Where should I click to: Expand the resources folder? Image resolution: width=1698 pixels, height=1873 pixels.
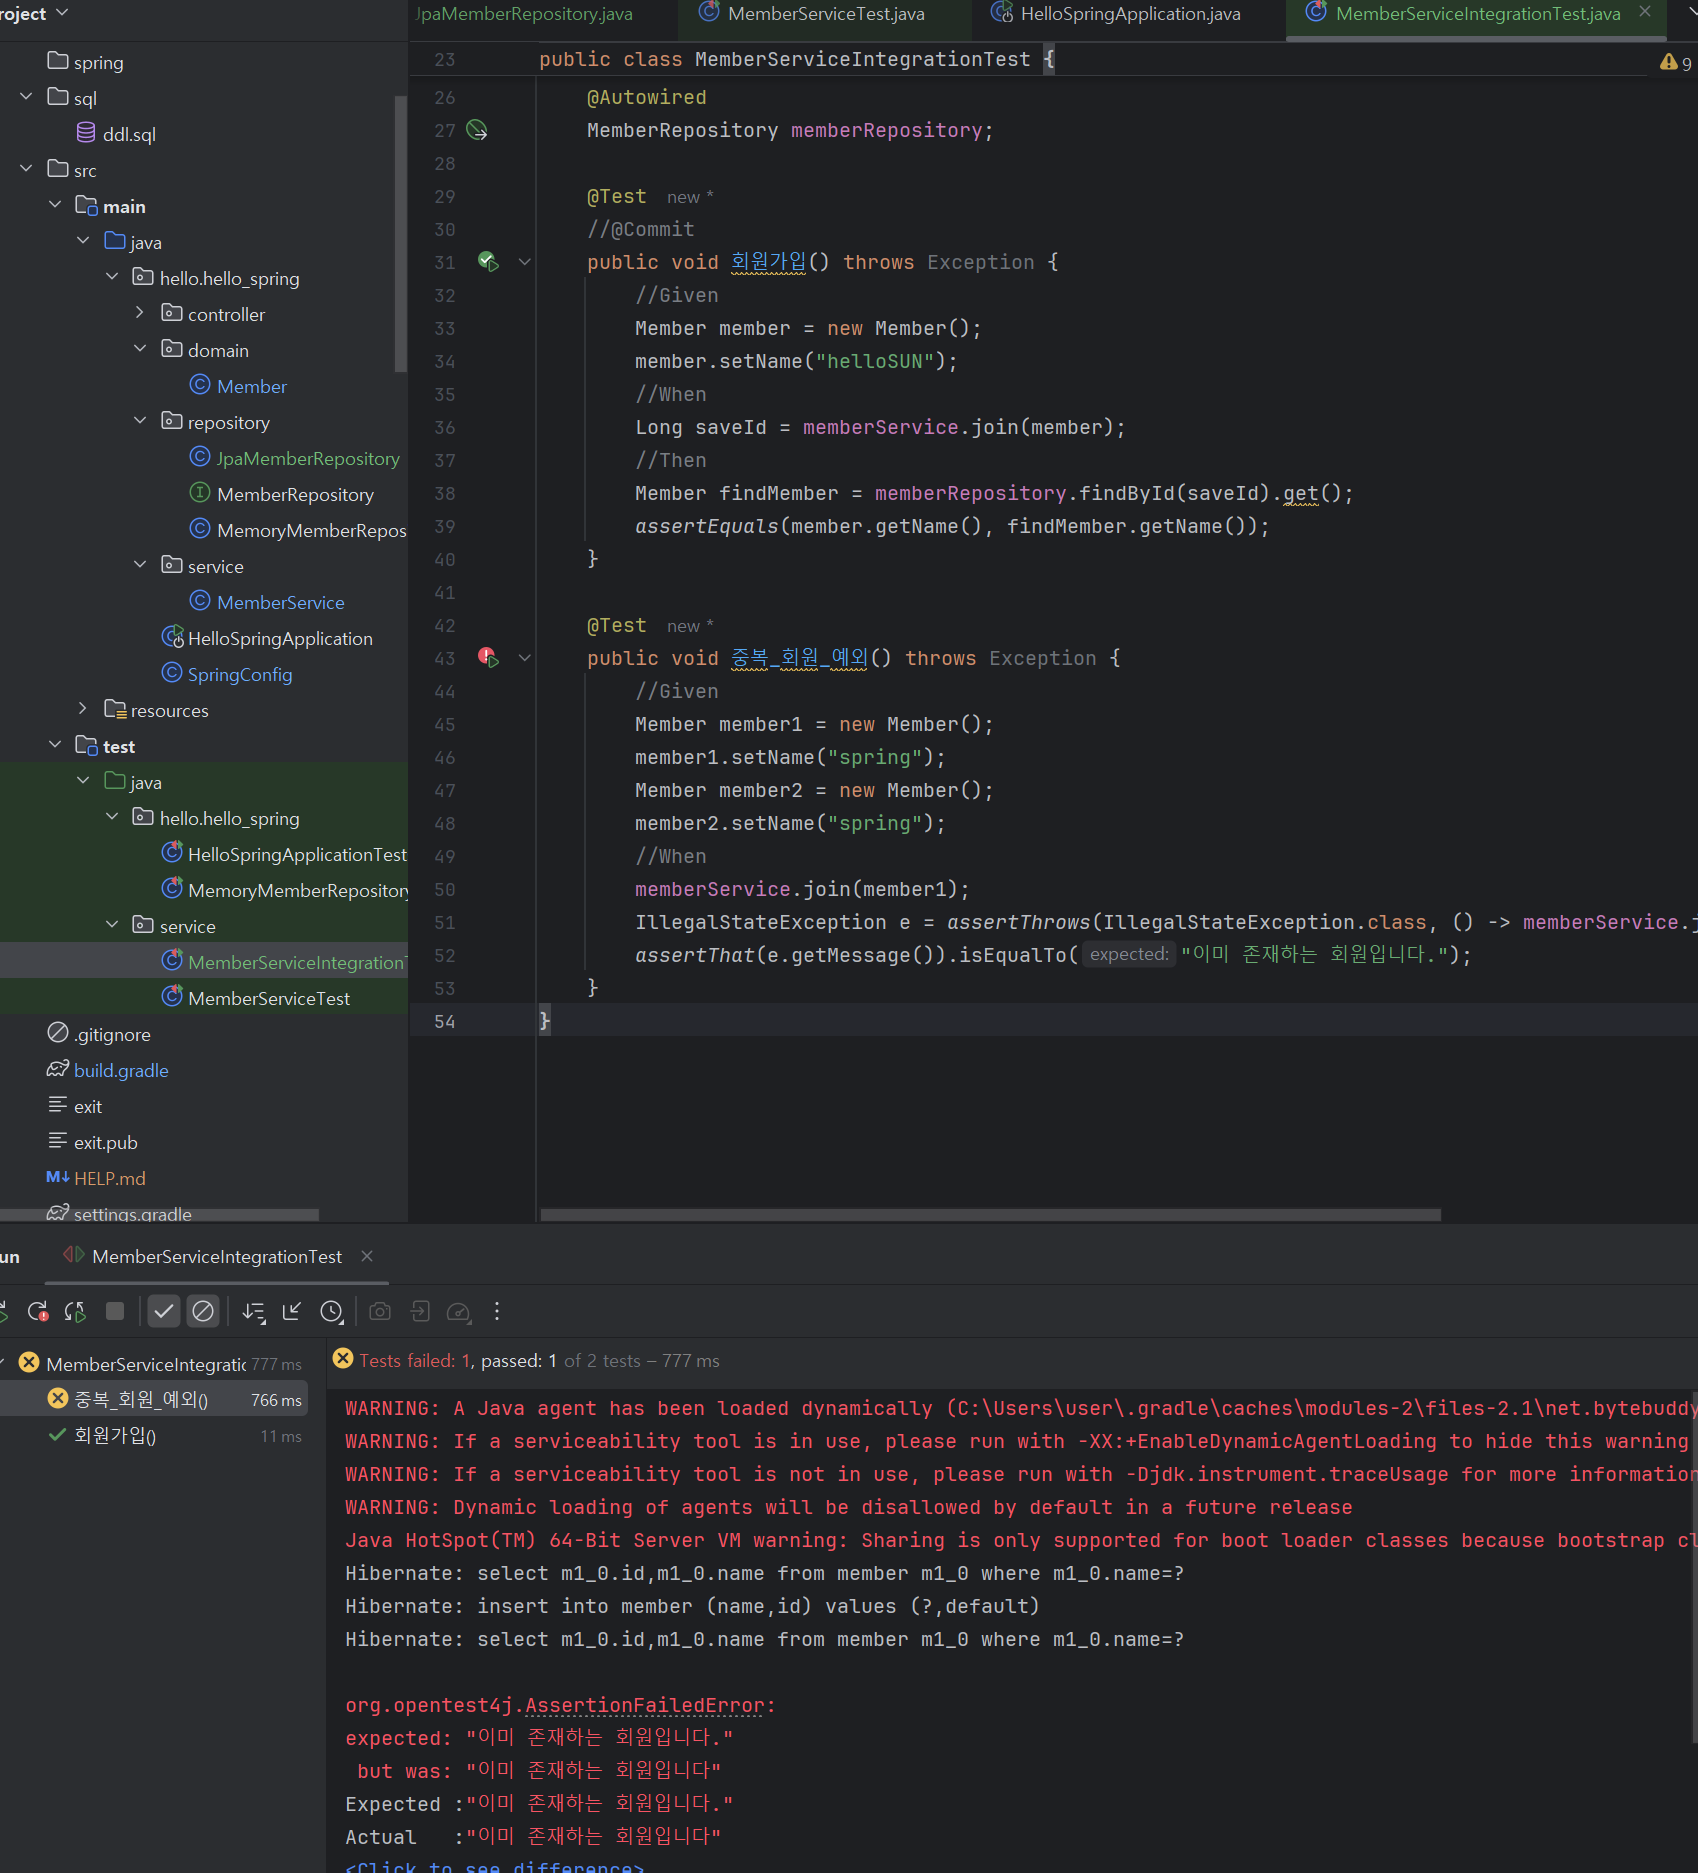[83, 709]
